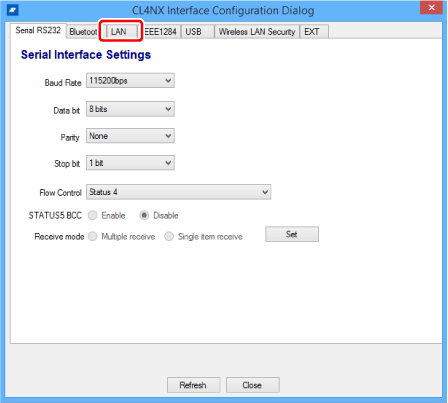Close the CL4NX Interface Configuration Dialog window
The height and width of the screenshot is (403, 448).
click(x=431, y=8)
